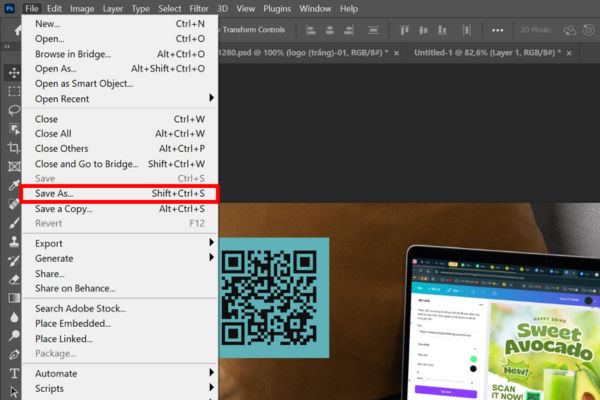
Task: Select the Eraser tool
Action: click(14, 279)
